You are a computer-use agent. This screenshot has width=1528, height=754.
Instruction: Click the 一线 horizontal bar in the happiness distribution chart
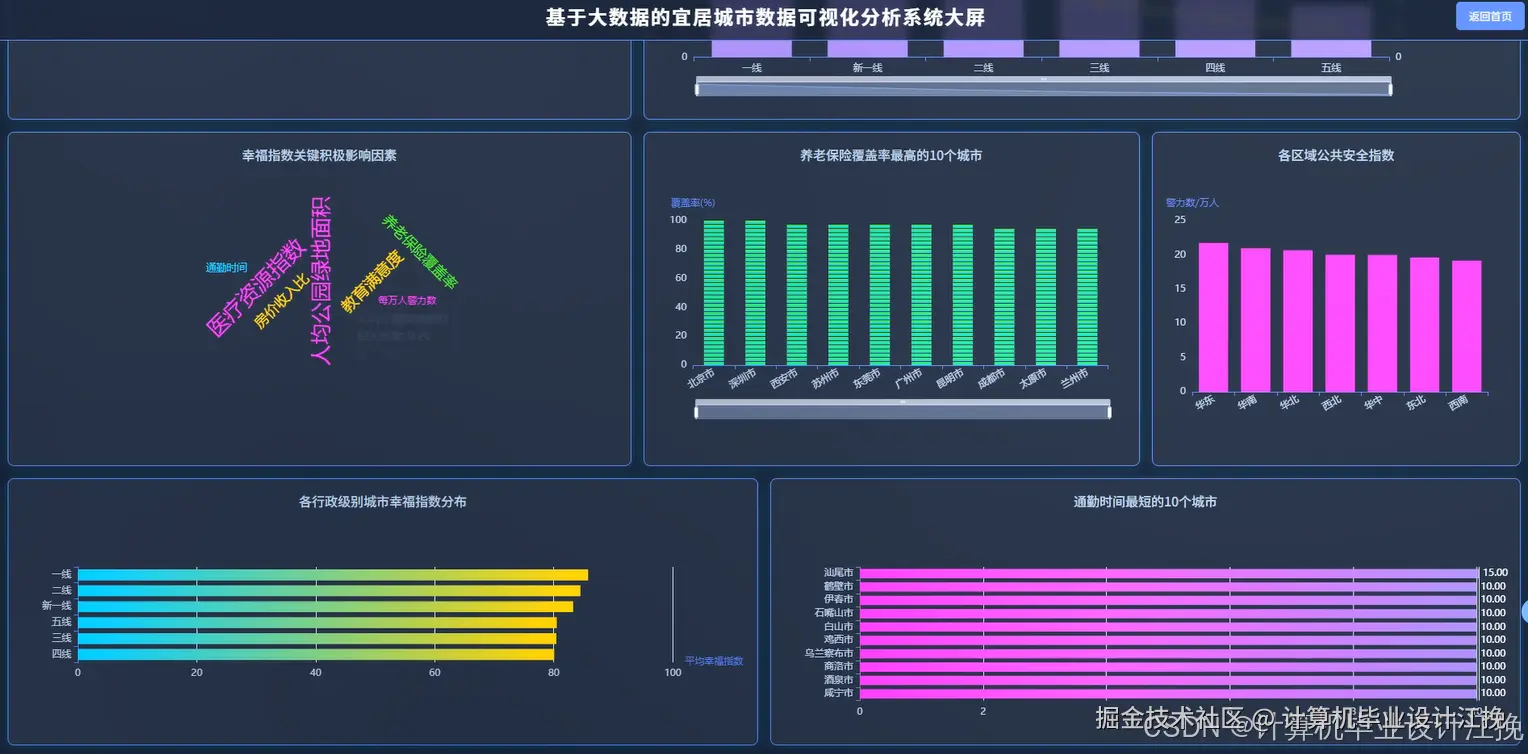point(333,575)
